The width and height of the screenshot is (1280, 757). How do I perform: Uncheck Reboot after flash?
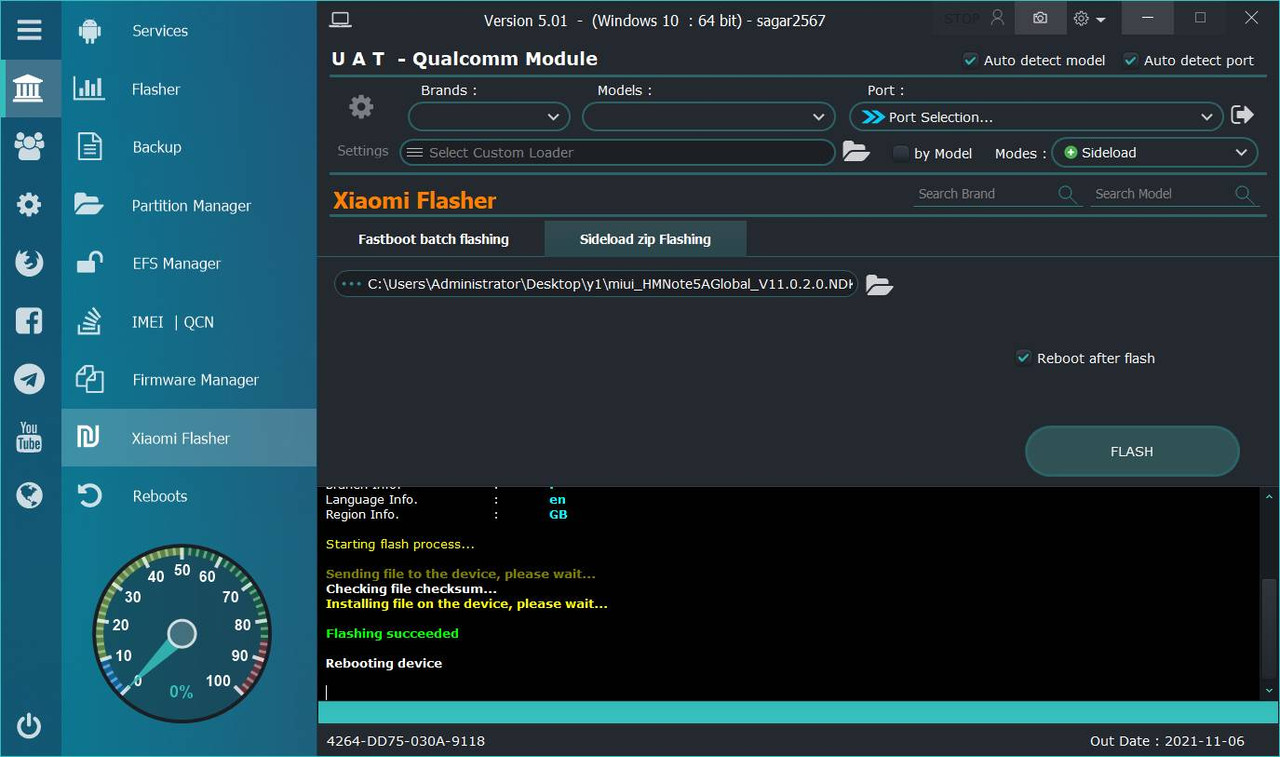pyautogui.click(x=1022, y=357)
